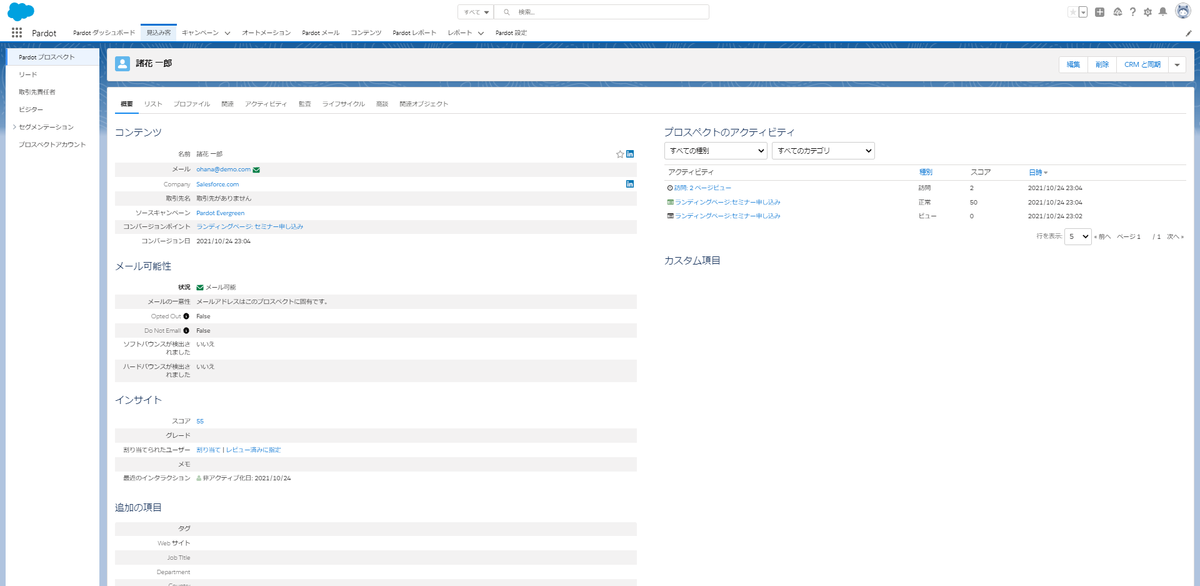Click the score 55 link

[x=200, y=421]
